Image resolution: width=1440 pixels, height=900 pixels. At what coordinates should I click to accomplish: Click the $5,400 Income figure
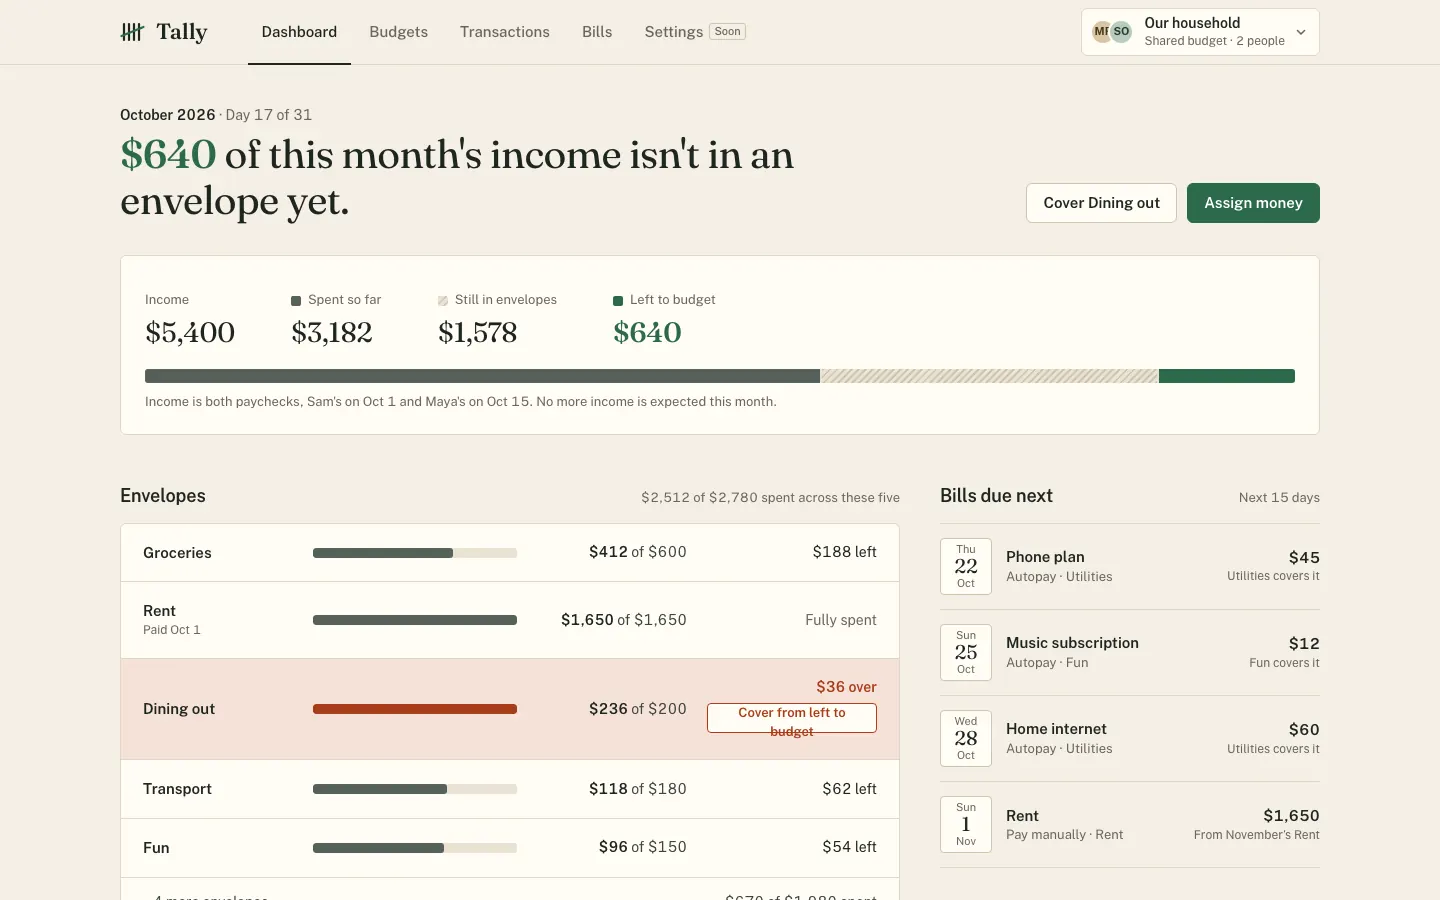pyautogui.click(x=190, y=333)
